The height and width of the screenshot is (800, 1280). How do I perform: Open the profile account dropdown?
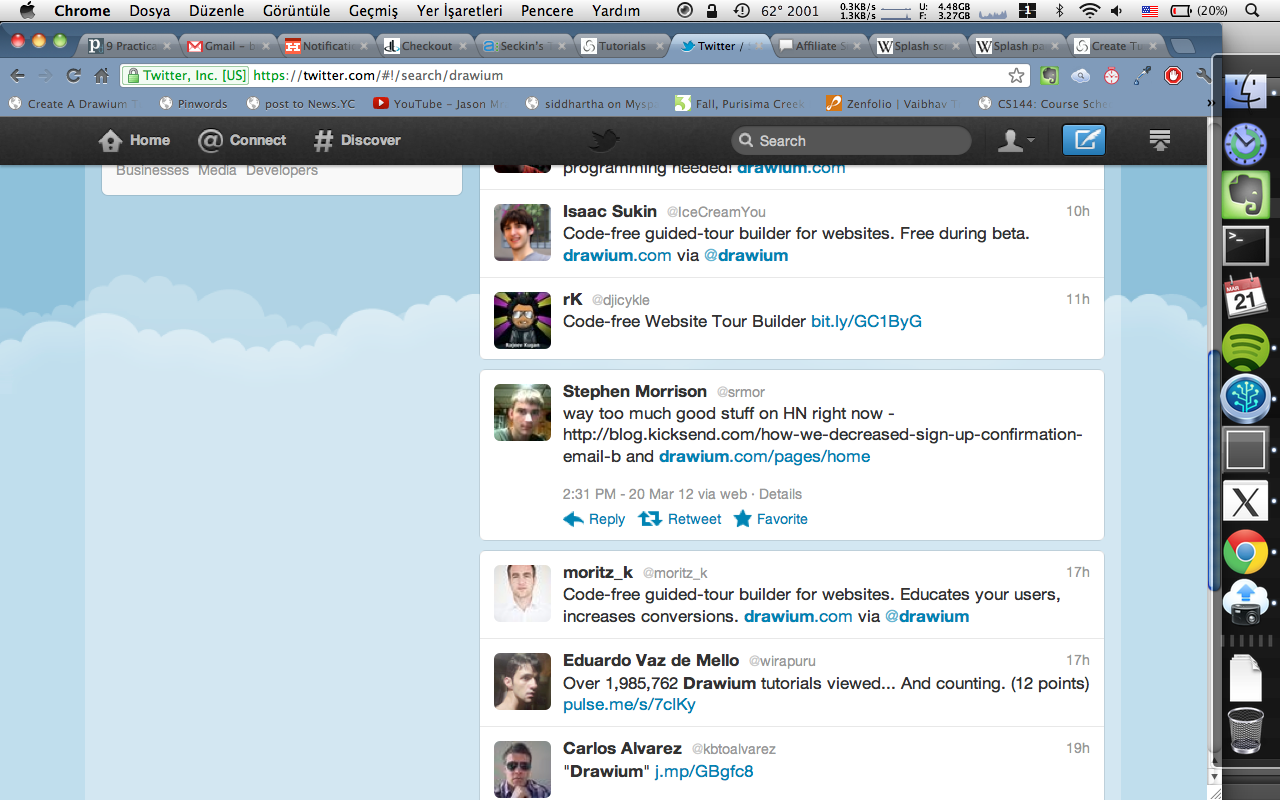click(x=1016, y=141)
